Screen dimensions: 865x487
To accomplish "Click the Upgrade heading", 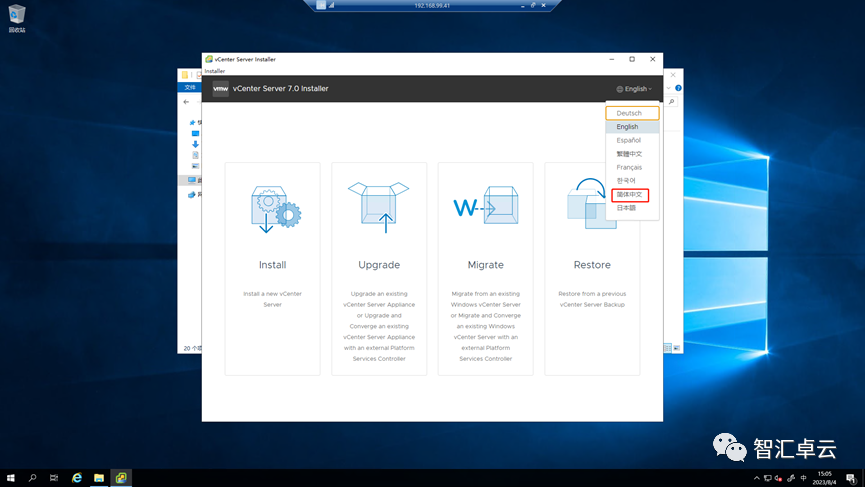I will pyautogui.click(x=379, y=265).
